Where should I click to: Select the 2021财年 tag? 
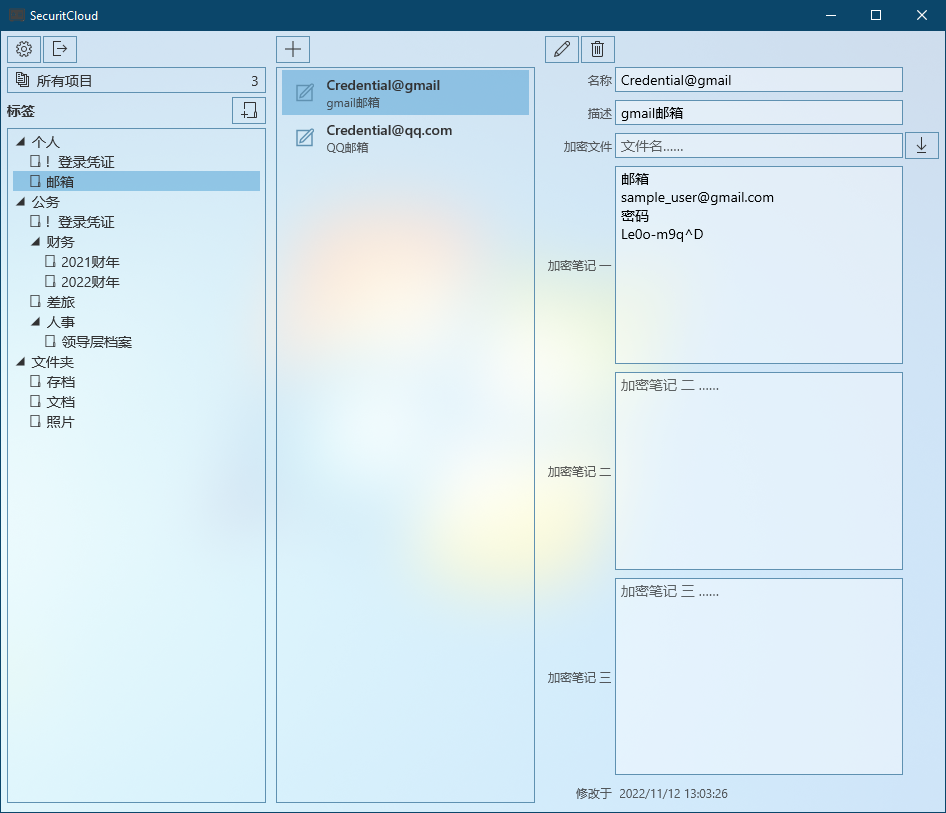coord(89,262)
